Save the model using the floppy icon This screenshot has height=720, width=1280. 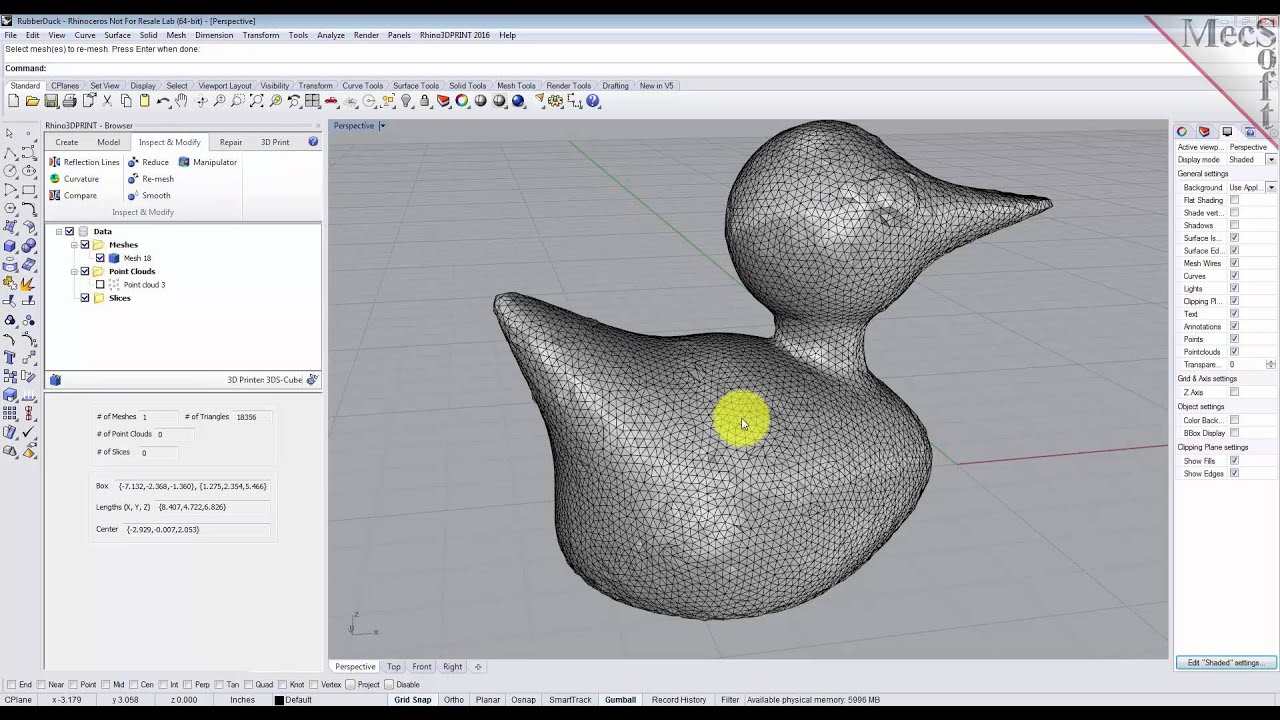coord(50,101)
